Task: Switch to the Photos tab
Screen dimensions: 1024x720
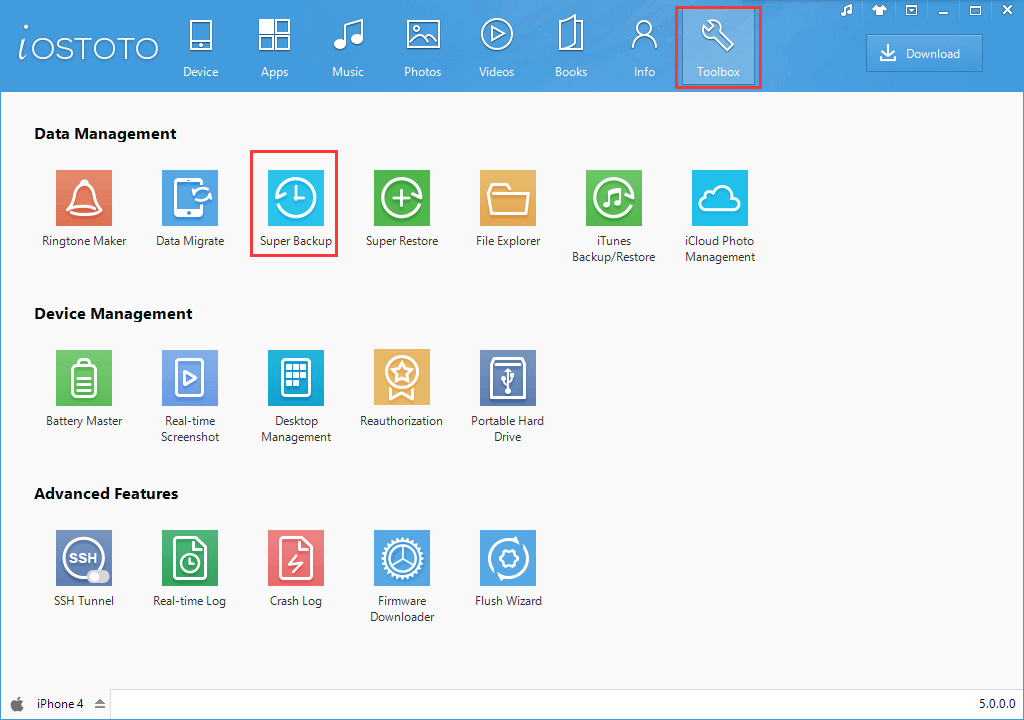Action: tap(423, 48)
